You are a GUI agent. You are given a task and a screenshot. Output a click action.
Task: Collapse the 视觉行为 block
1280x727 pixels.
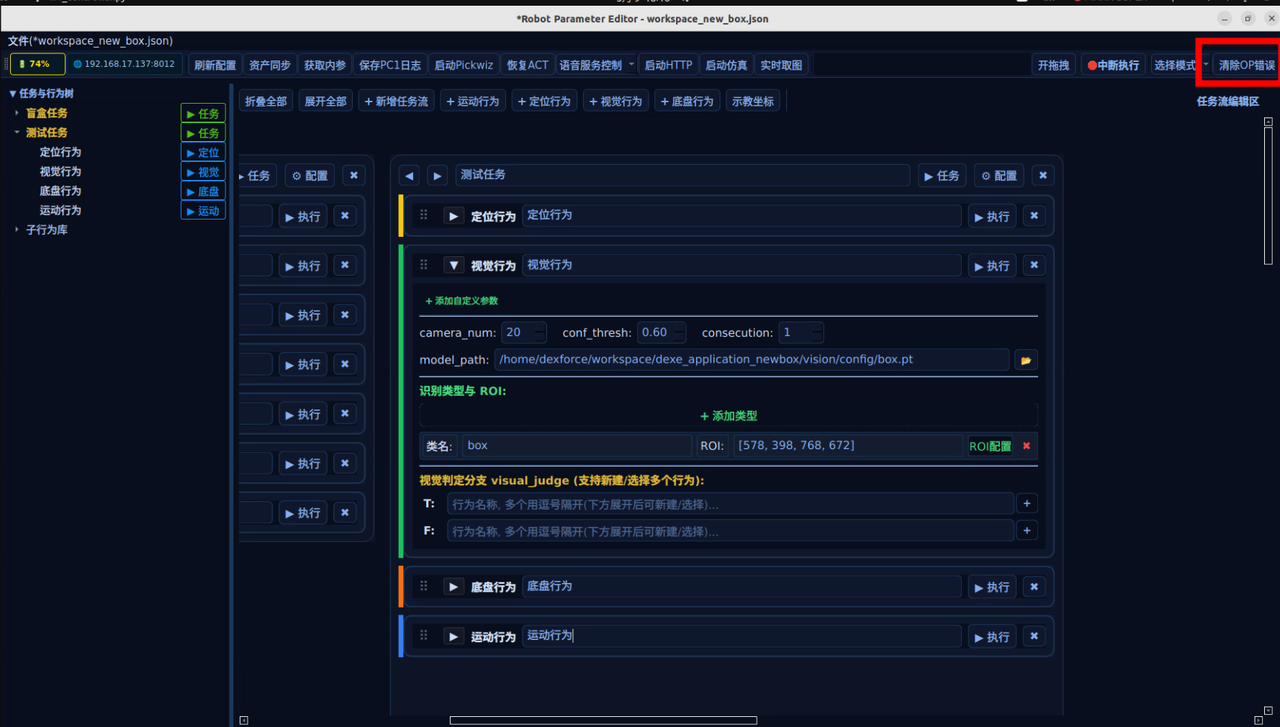(x=454, y=266)
